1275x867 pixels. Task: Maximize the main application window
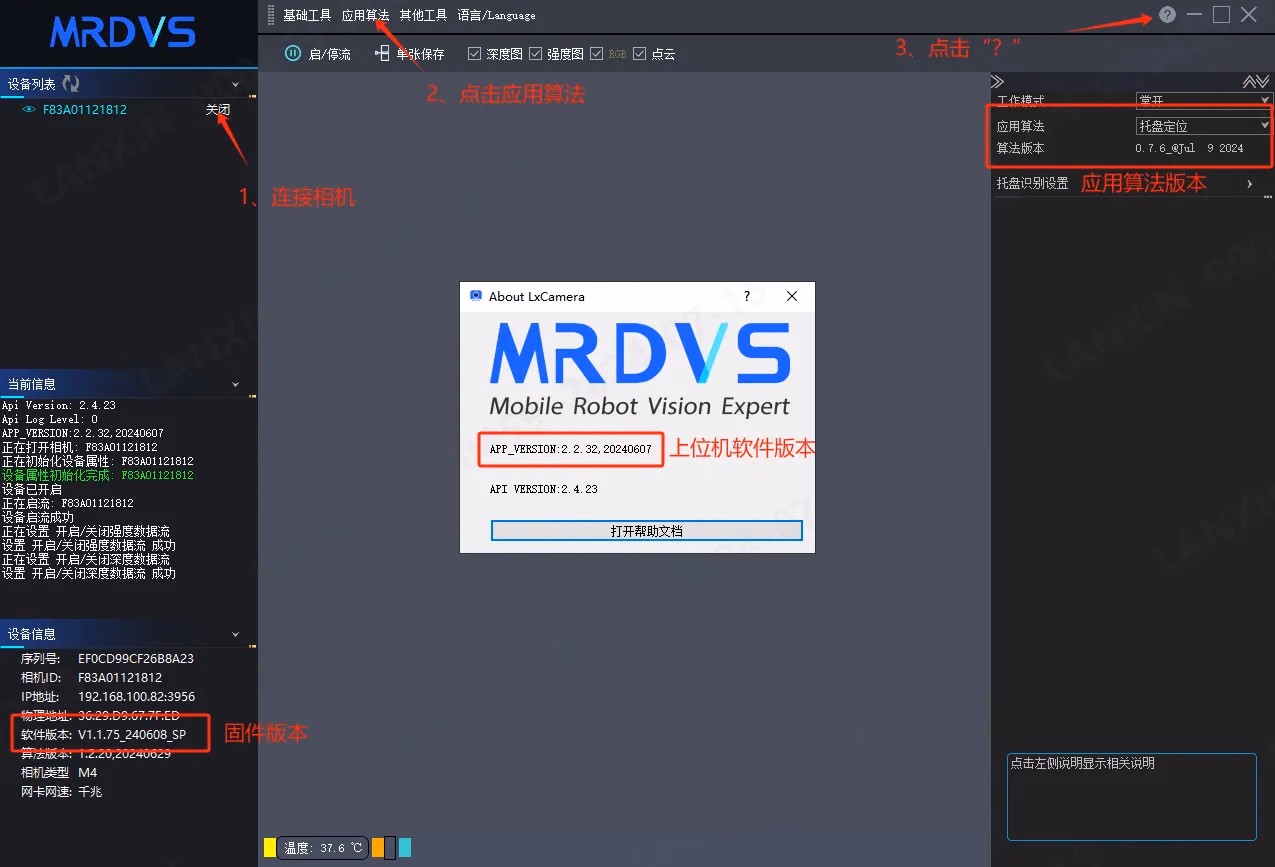point(1221,14)
